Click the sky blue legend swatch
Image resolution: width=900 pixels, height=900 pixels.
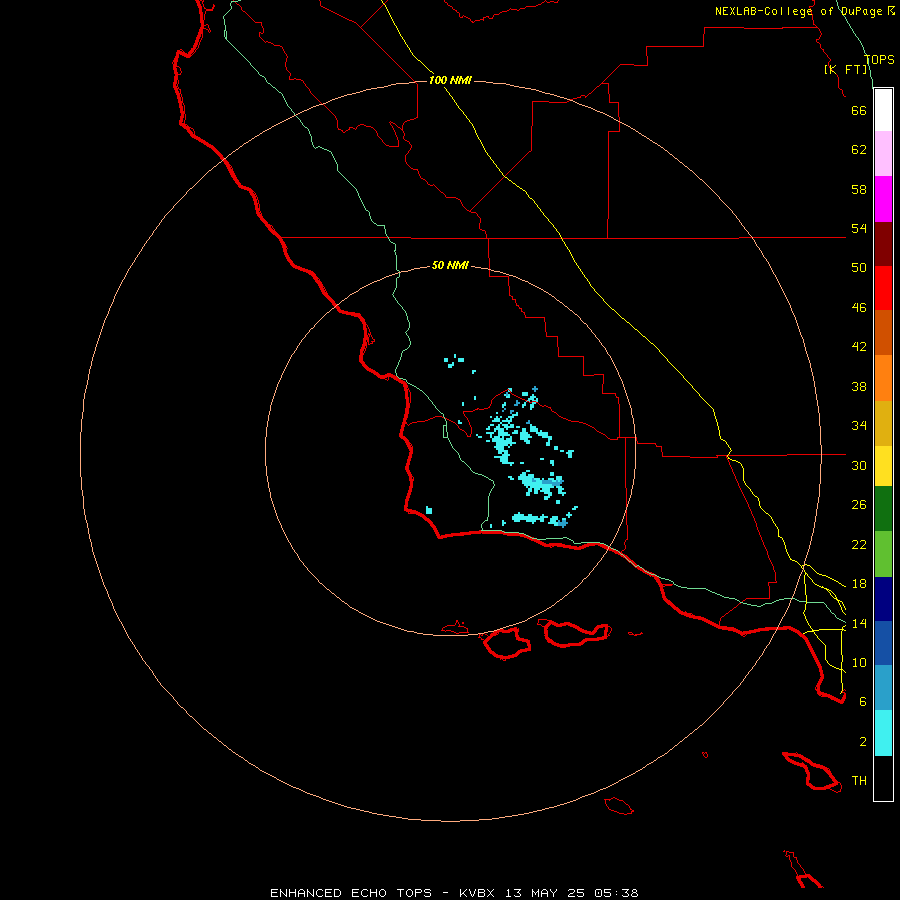pos(883,688)
